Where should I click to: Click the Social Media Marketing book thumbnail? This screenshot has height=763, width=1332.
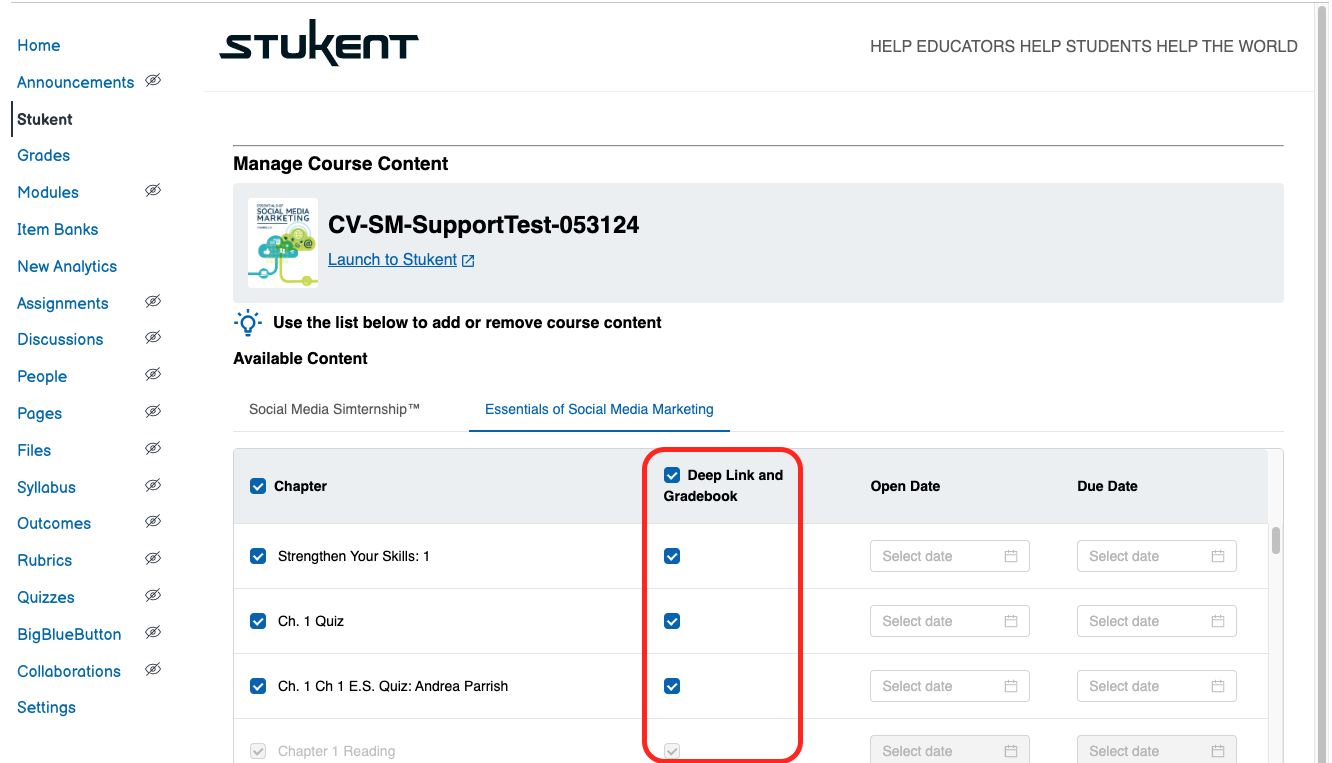click(283, 243)
